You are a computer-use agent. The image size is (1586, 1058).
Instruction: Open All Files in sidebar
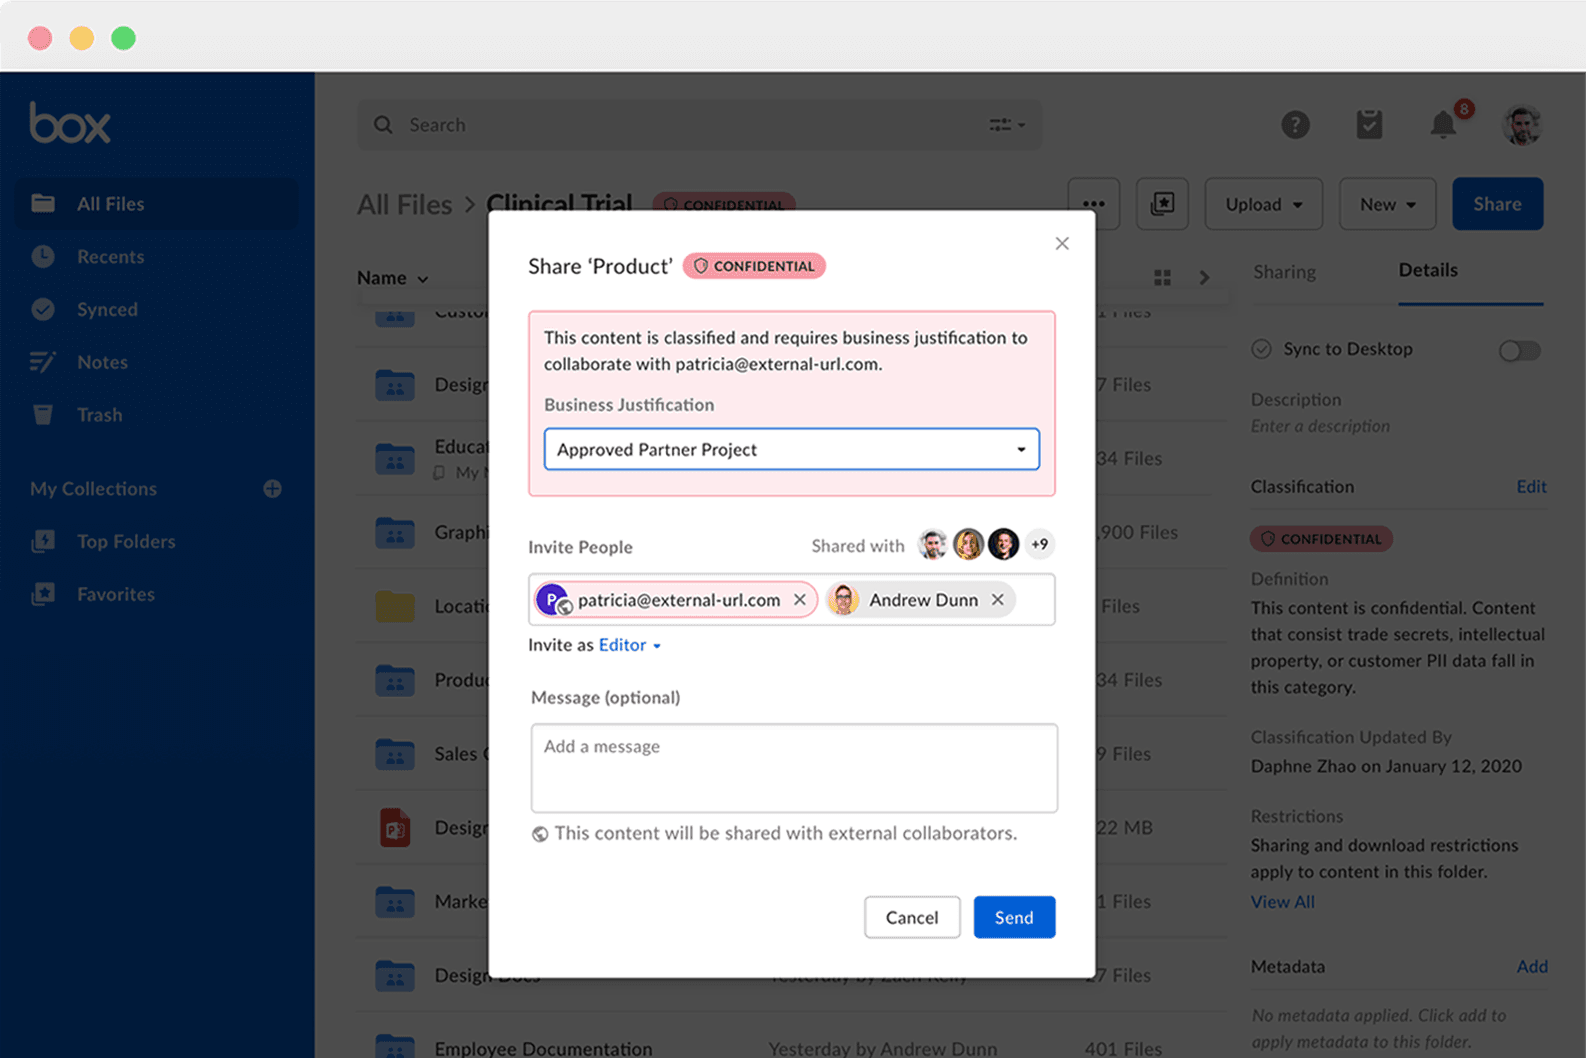point(156,204)
